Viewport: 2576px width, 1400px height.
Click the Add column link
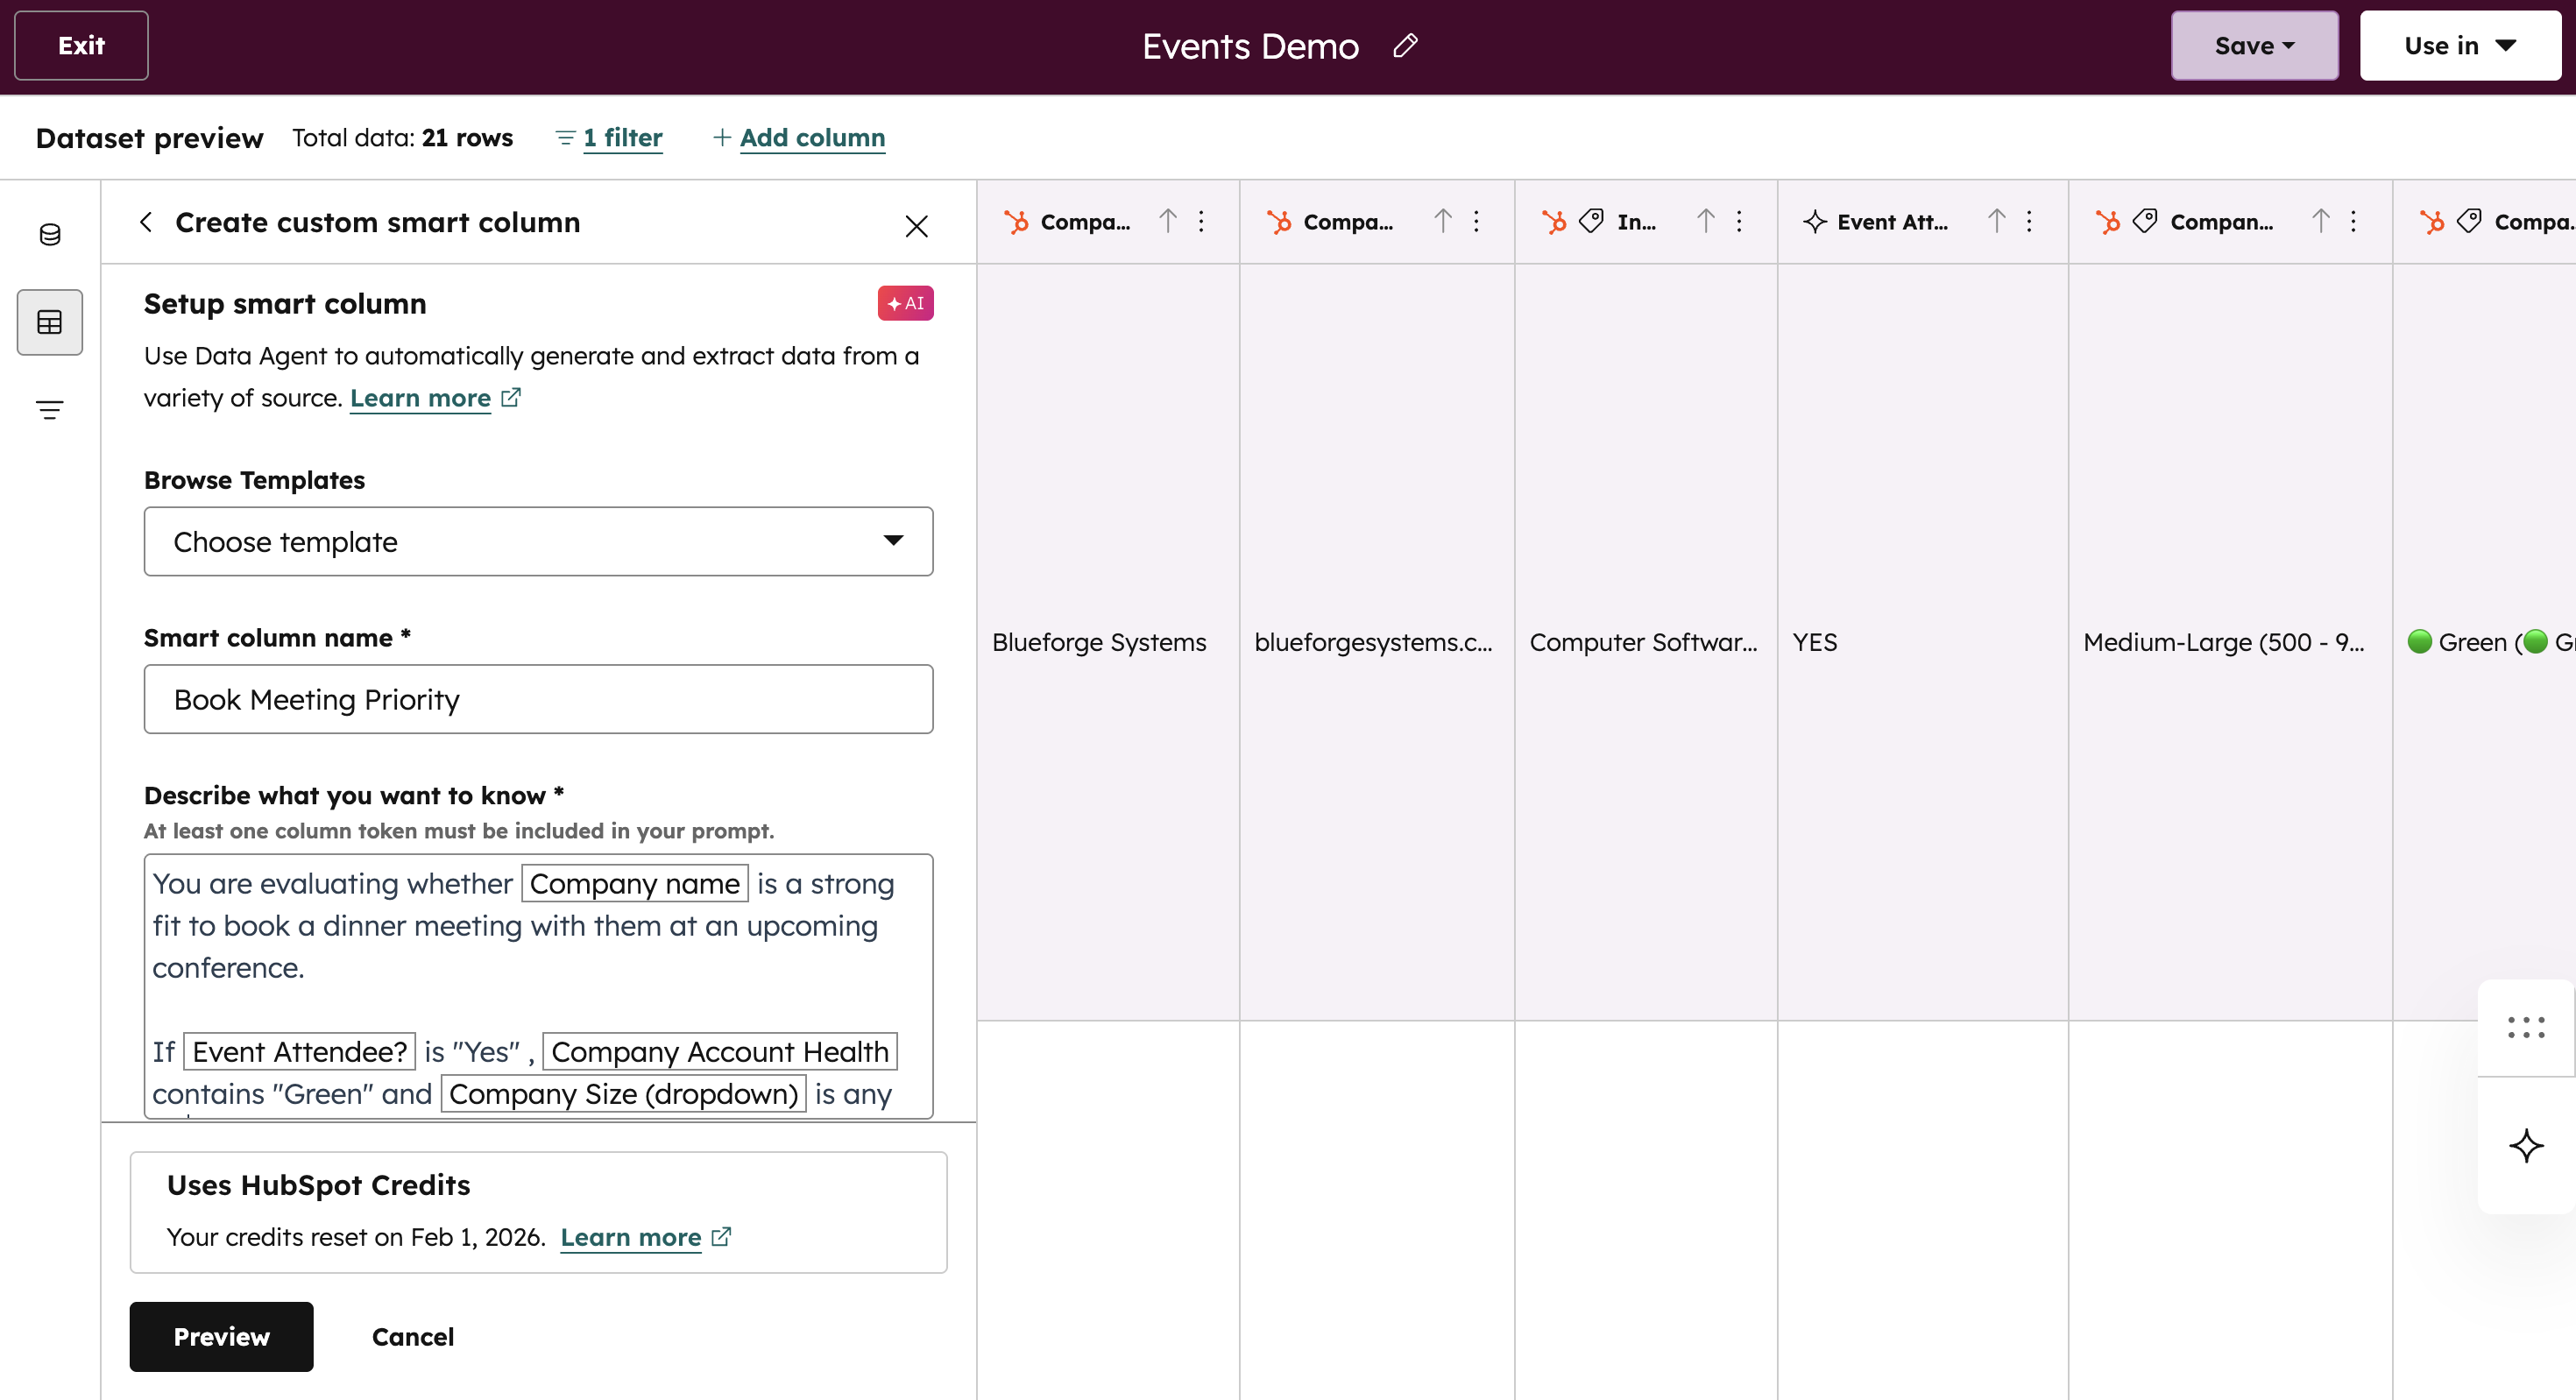pos(811,137)
